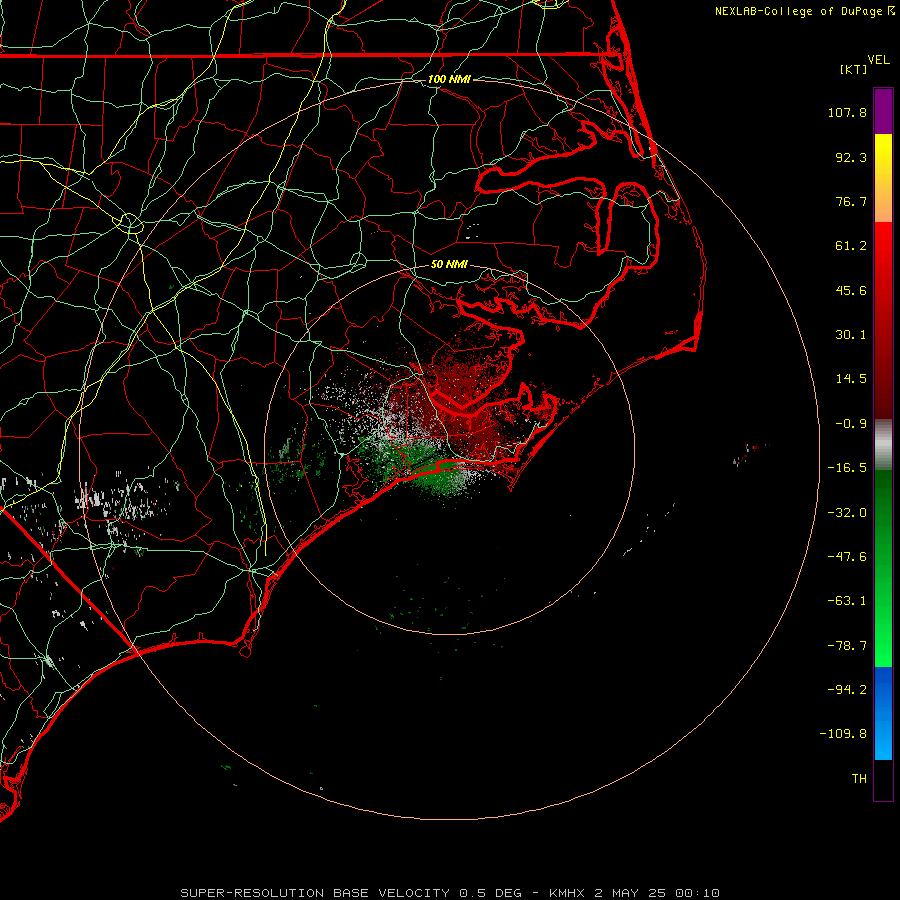Click the blue segment of the velocity color bar
This screenshot has height=900, width=900.
(x=883, y=713)
